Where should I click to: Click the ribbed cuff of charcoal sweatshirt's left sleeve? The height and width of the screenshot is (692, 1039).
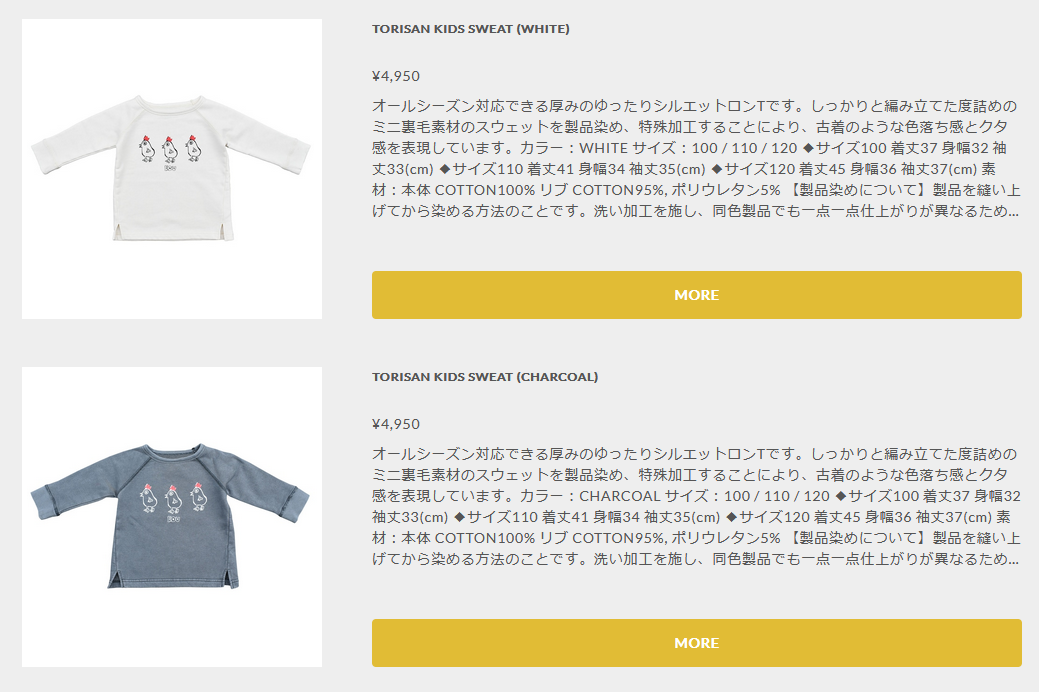(40, 502)
